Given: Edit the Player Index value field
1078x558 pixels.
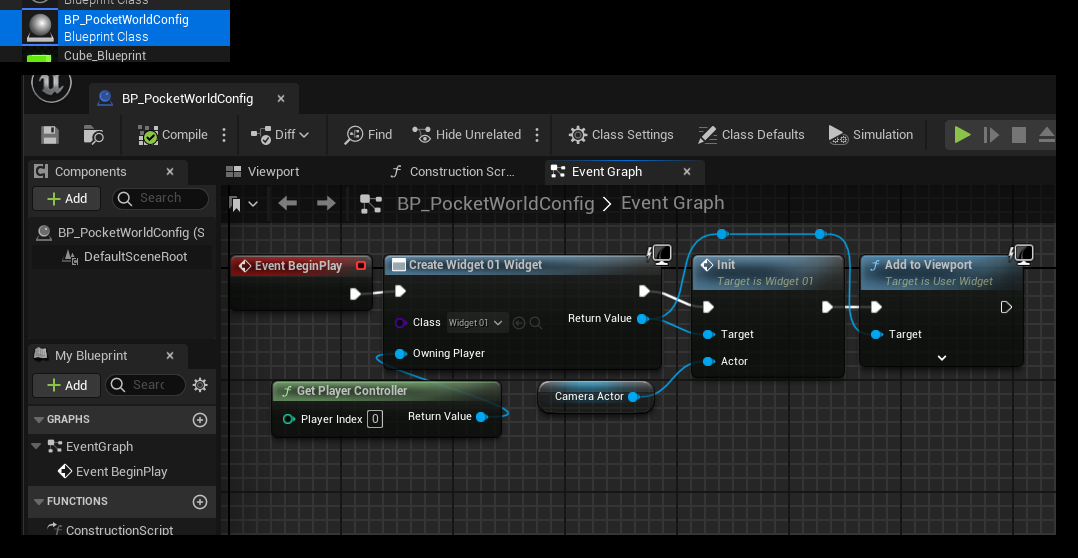Looking at the screenshot, I should tap(375, 419).
